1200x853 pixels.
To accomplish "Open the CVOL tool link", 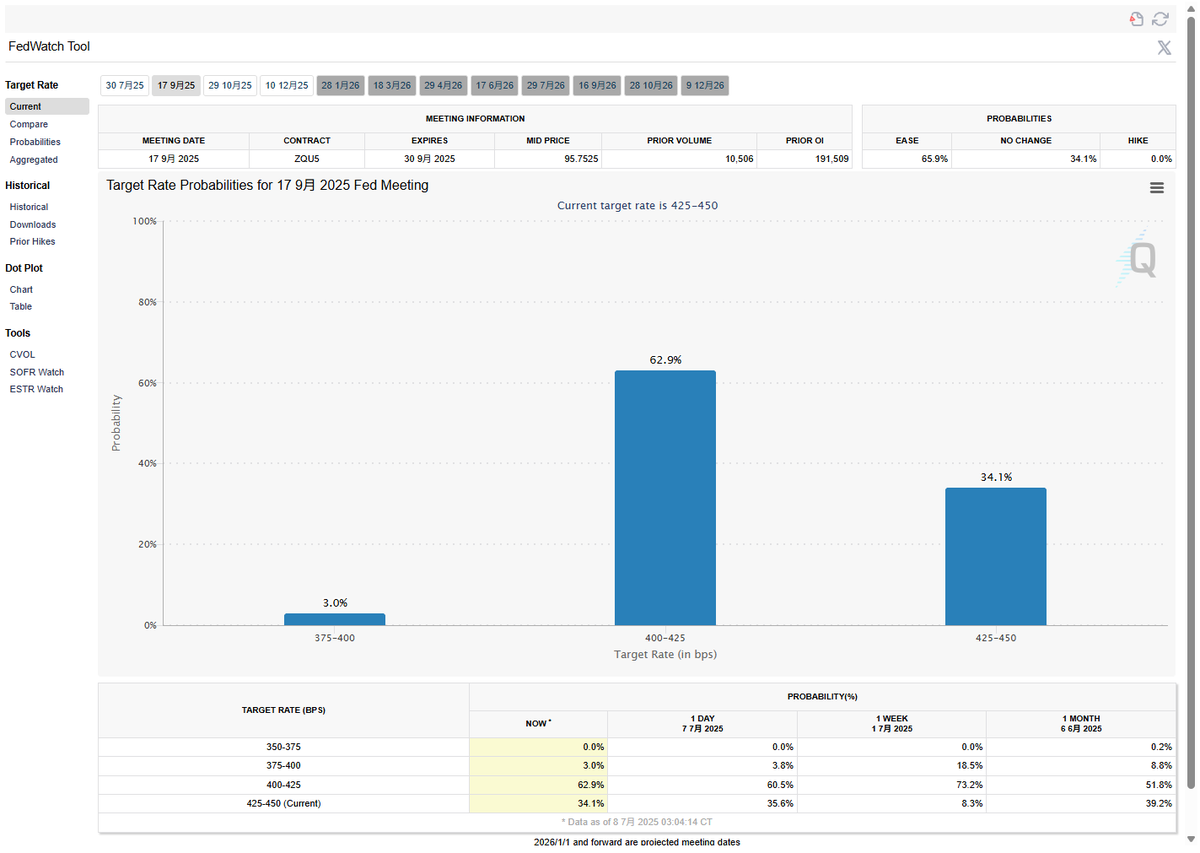I will [22, 355].
